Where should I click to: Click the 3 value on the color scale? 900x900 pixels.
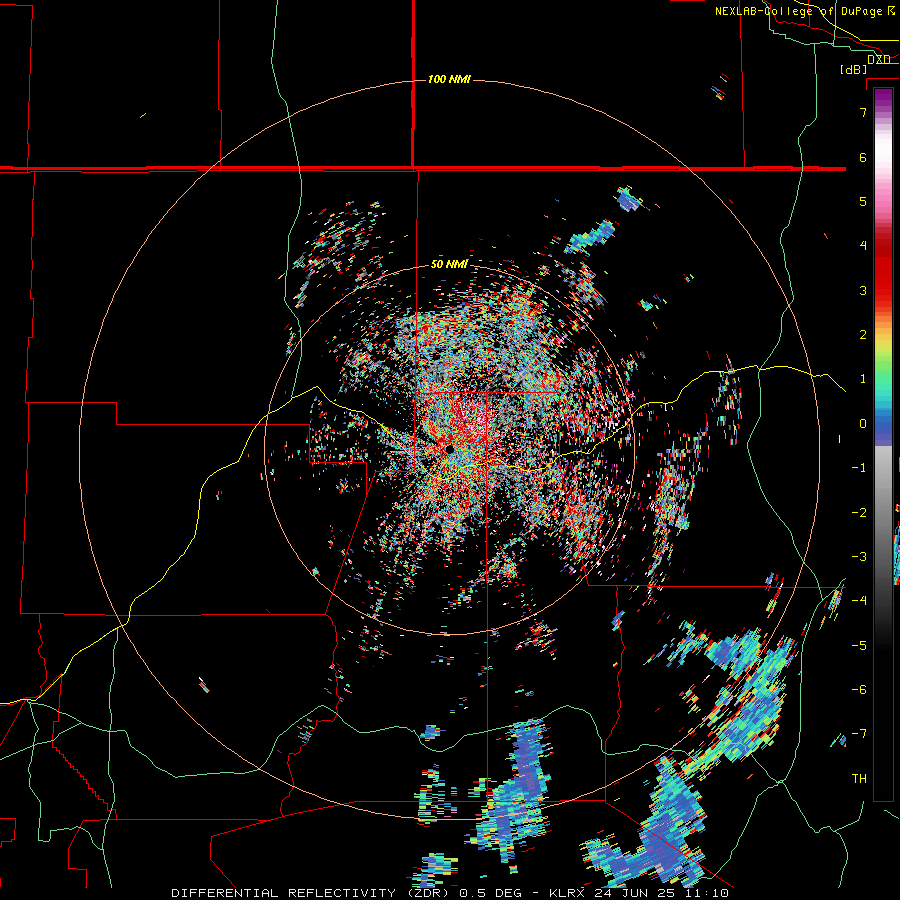[x=863, y=290]
